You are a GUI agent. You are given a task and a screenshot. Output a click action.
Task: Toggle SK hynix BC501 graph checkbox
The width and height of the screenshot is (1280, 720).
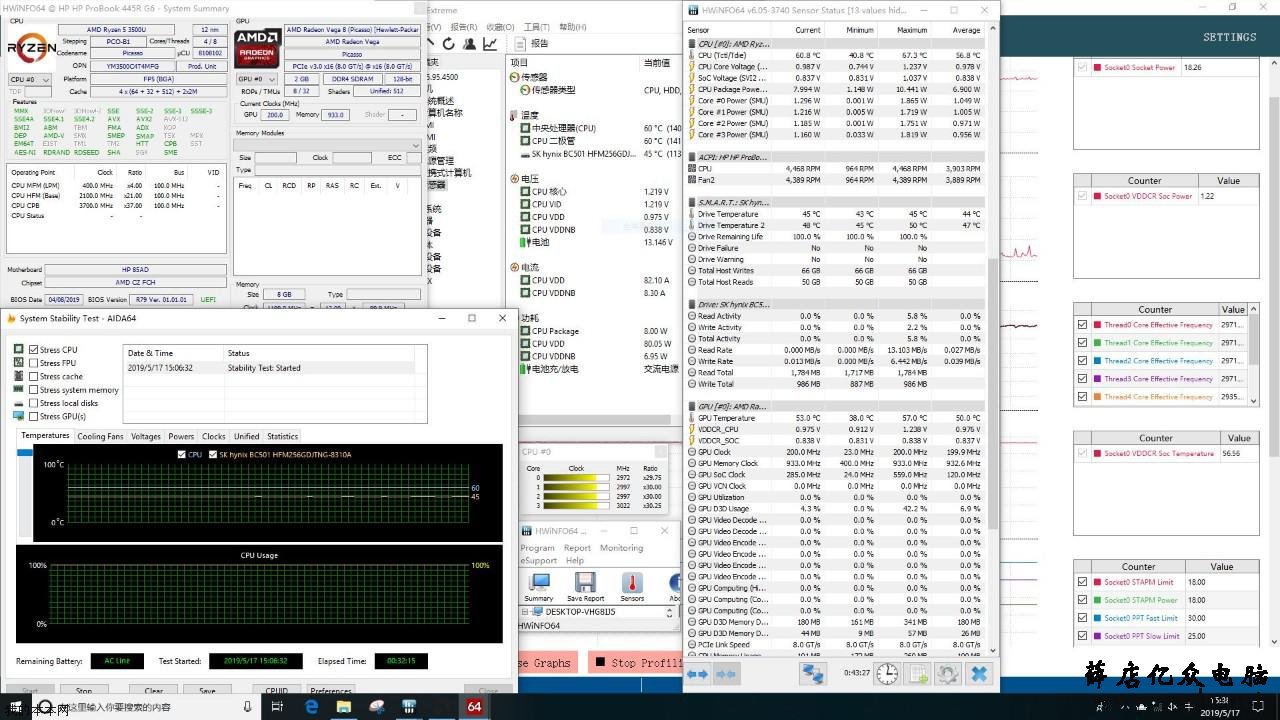(212, 454)
